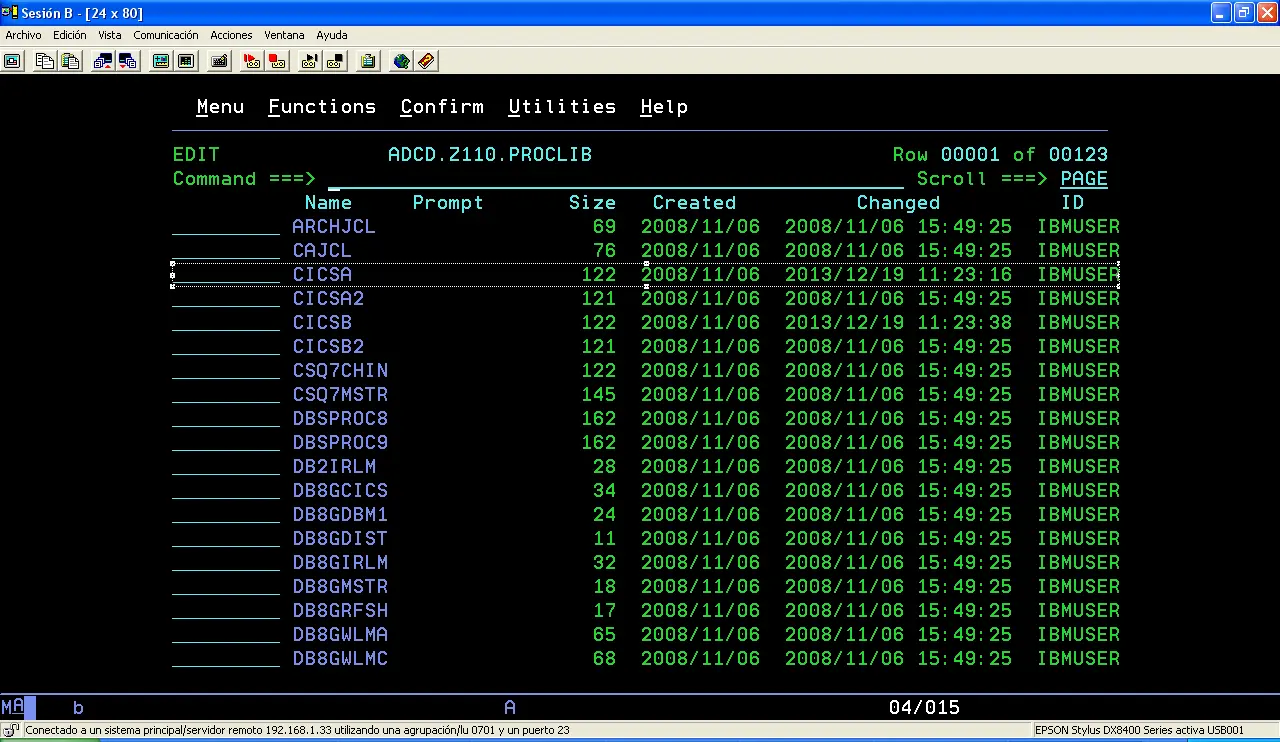Click the Receive File from host icon

(127, 61)
